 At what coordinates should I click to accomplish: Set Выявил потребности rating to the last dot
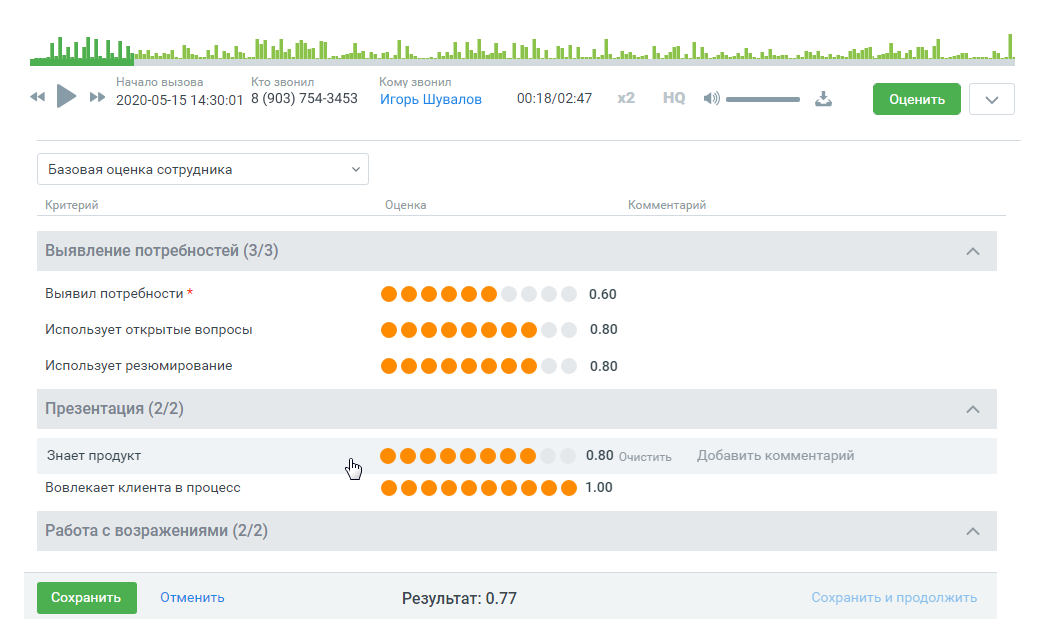[569, 294]
